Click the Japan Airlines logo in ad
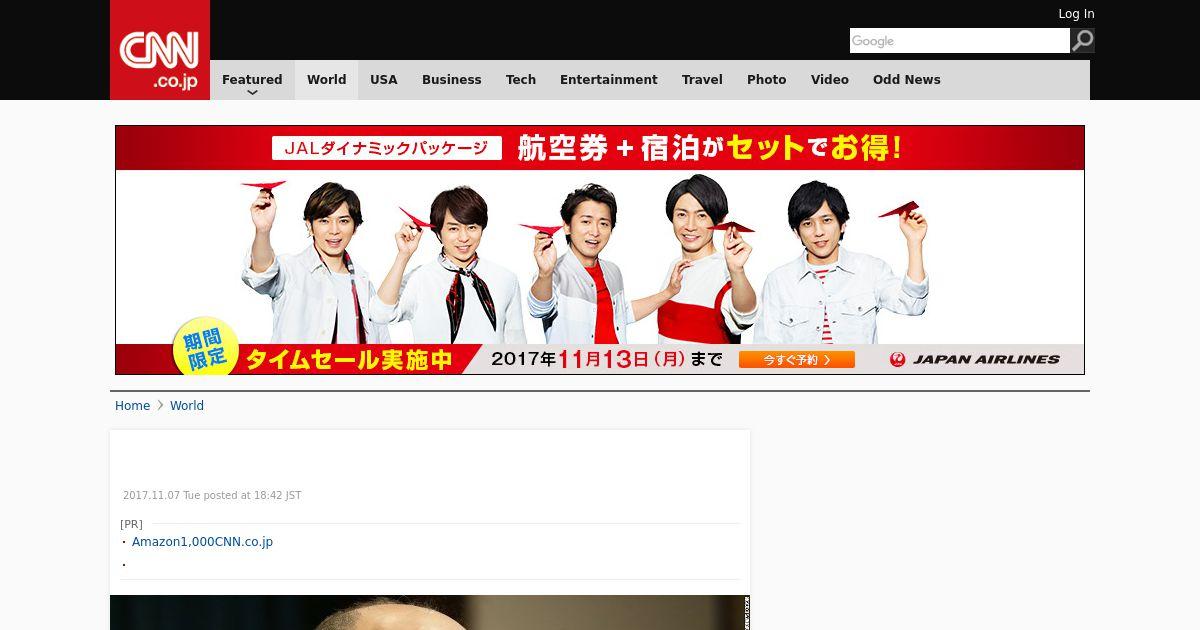 [974, 359]
